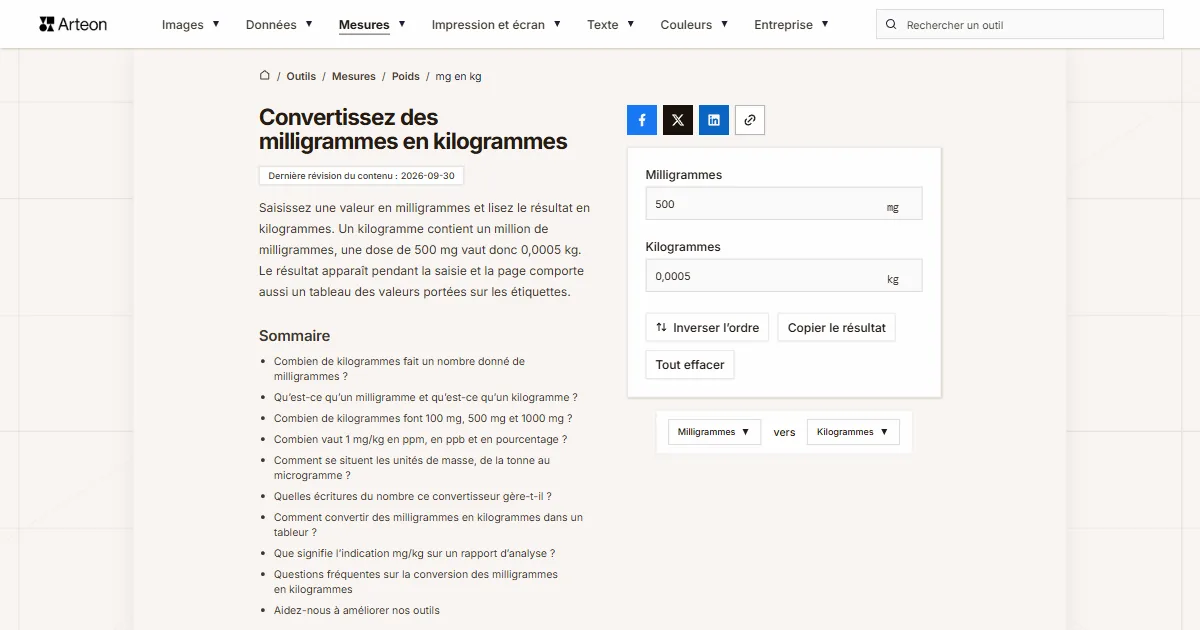This screenshot has height=630, width=1200.
Task: Jump to unités de masse section
Action: [x=412, y=468]
